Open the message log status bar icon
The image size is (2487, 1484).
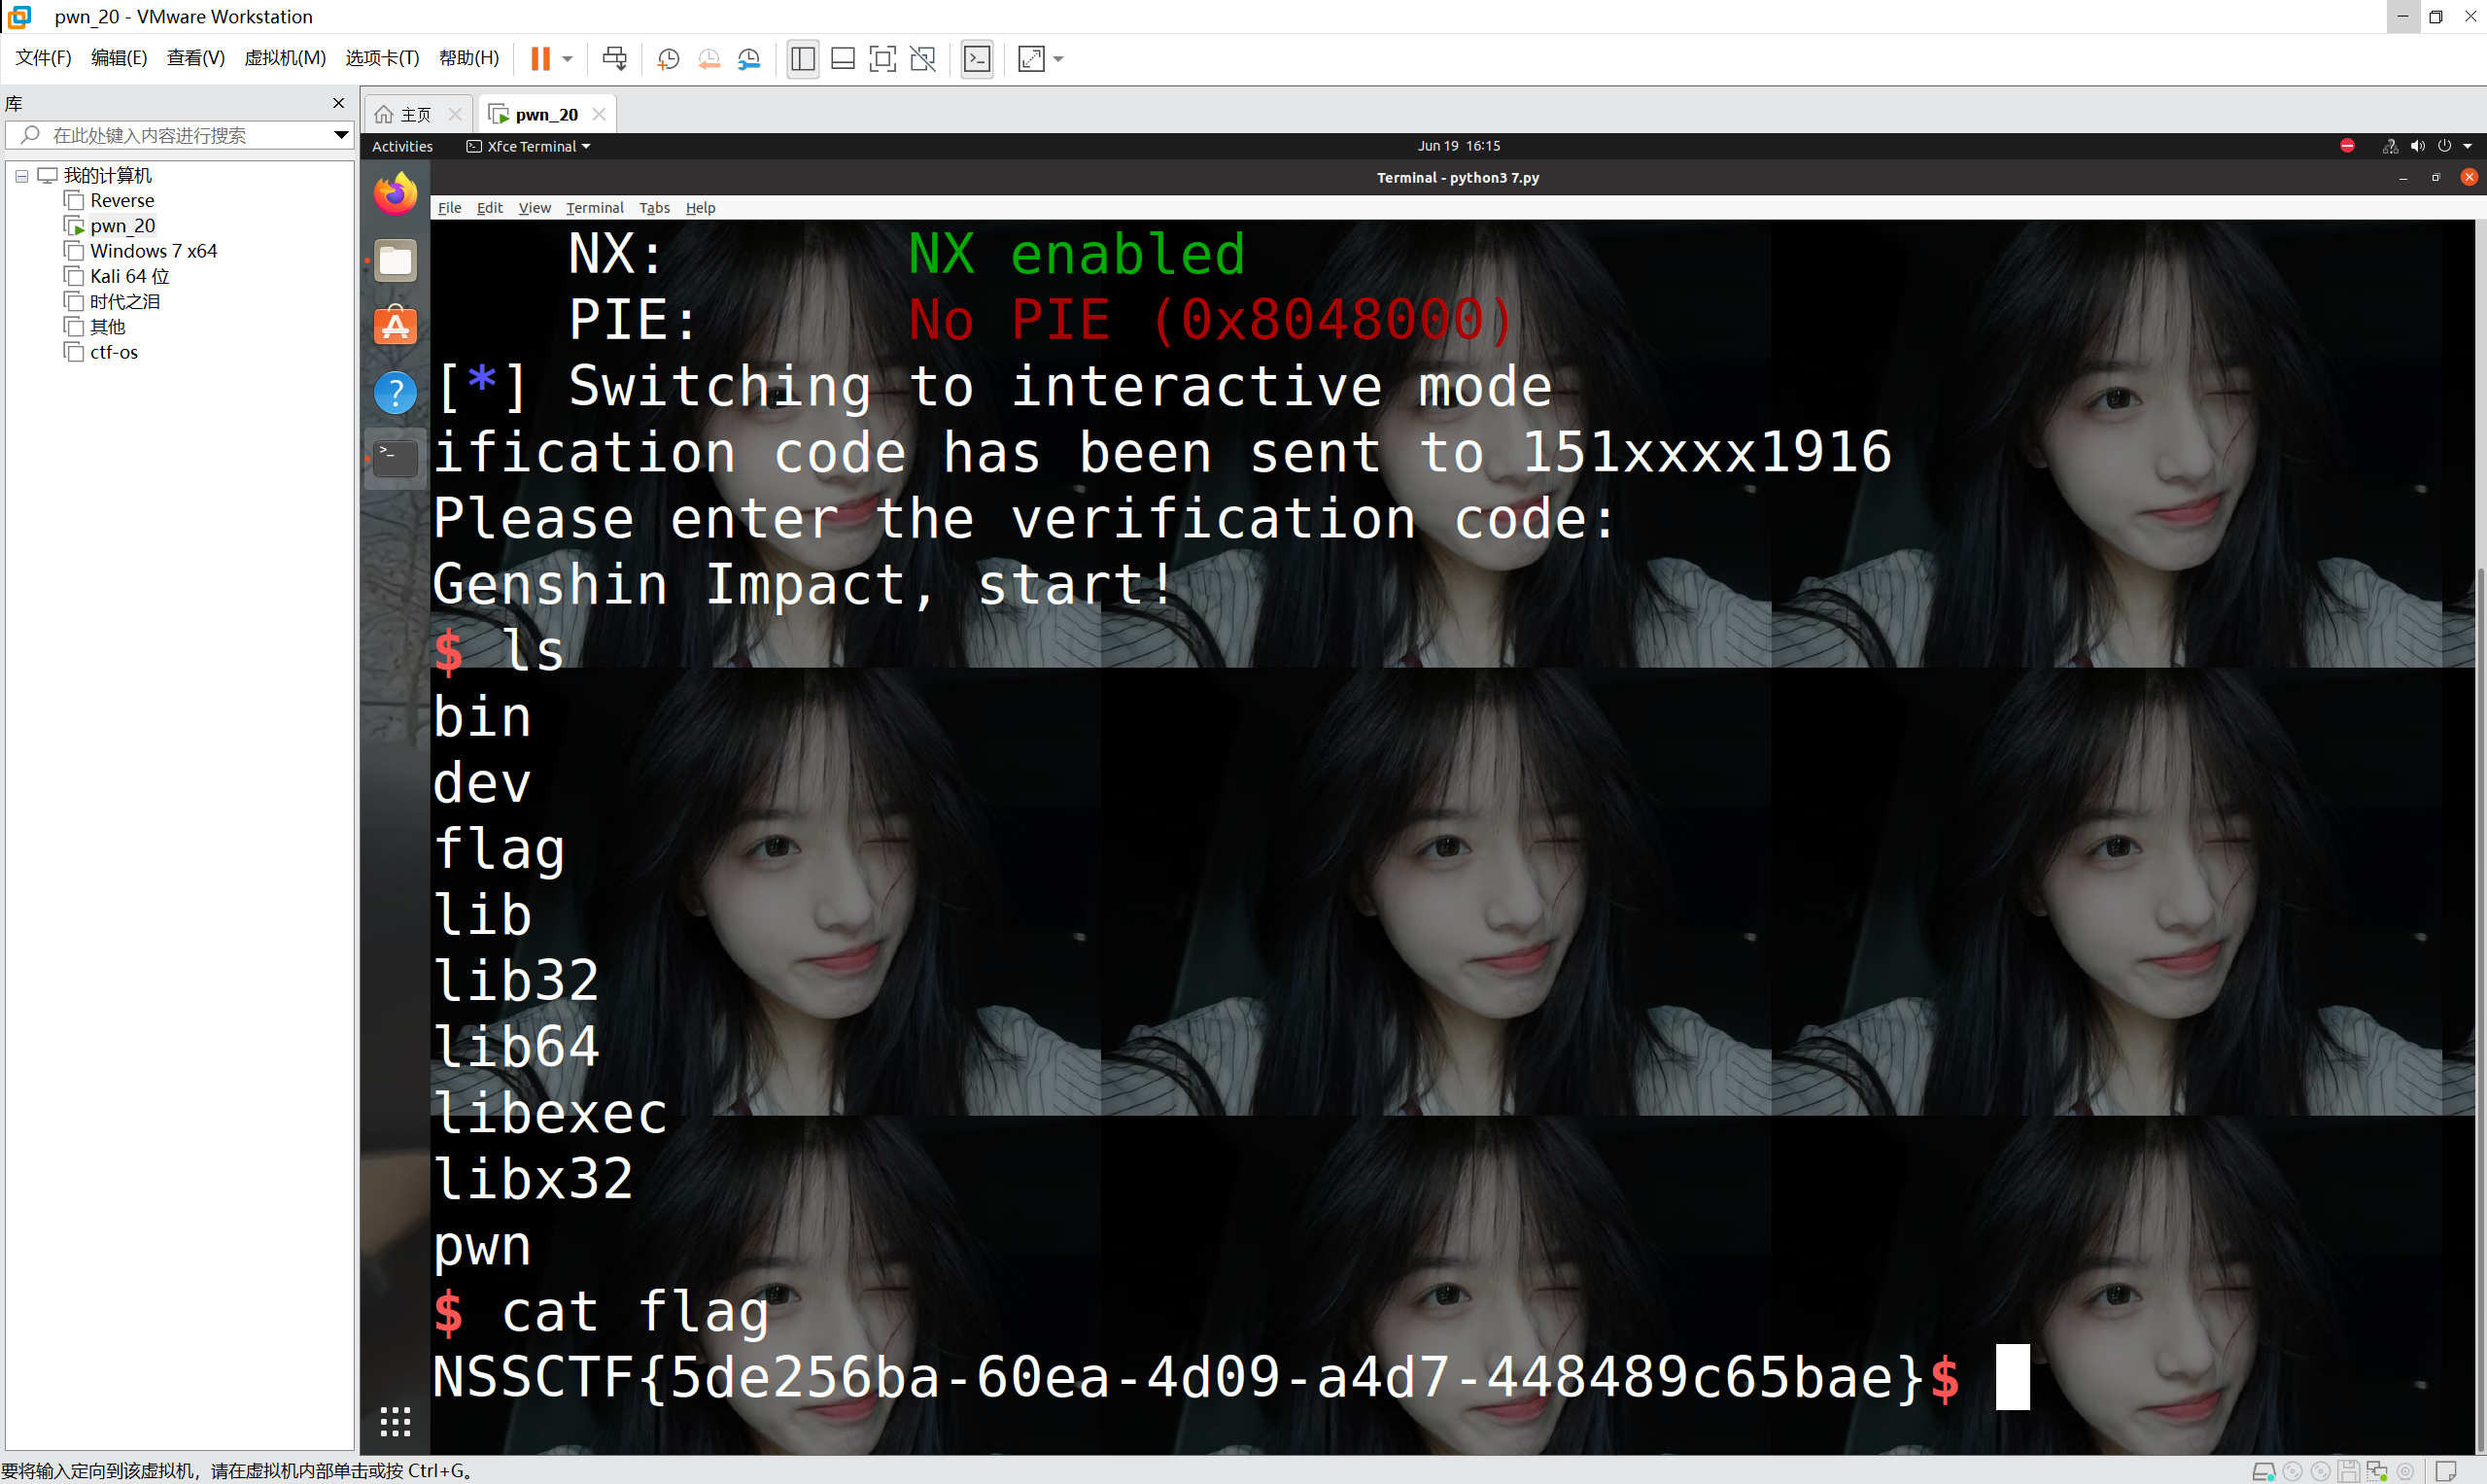click(2446, 1471)
